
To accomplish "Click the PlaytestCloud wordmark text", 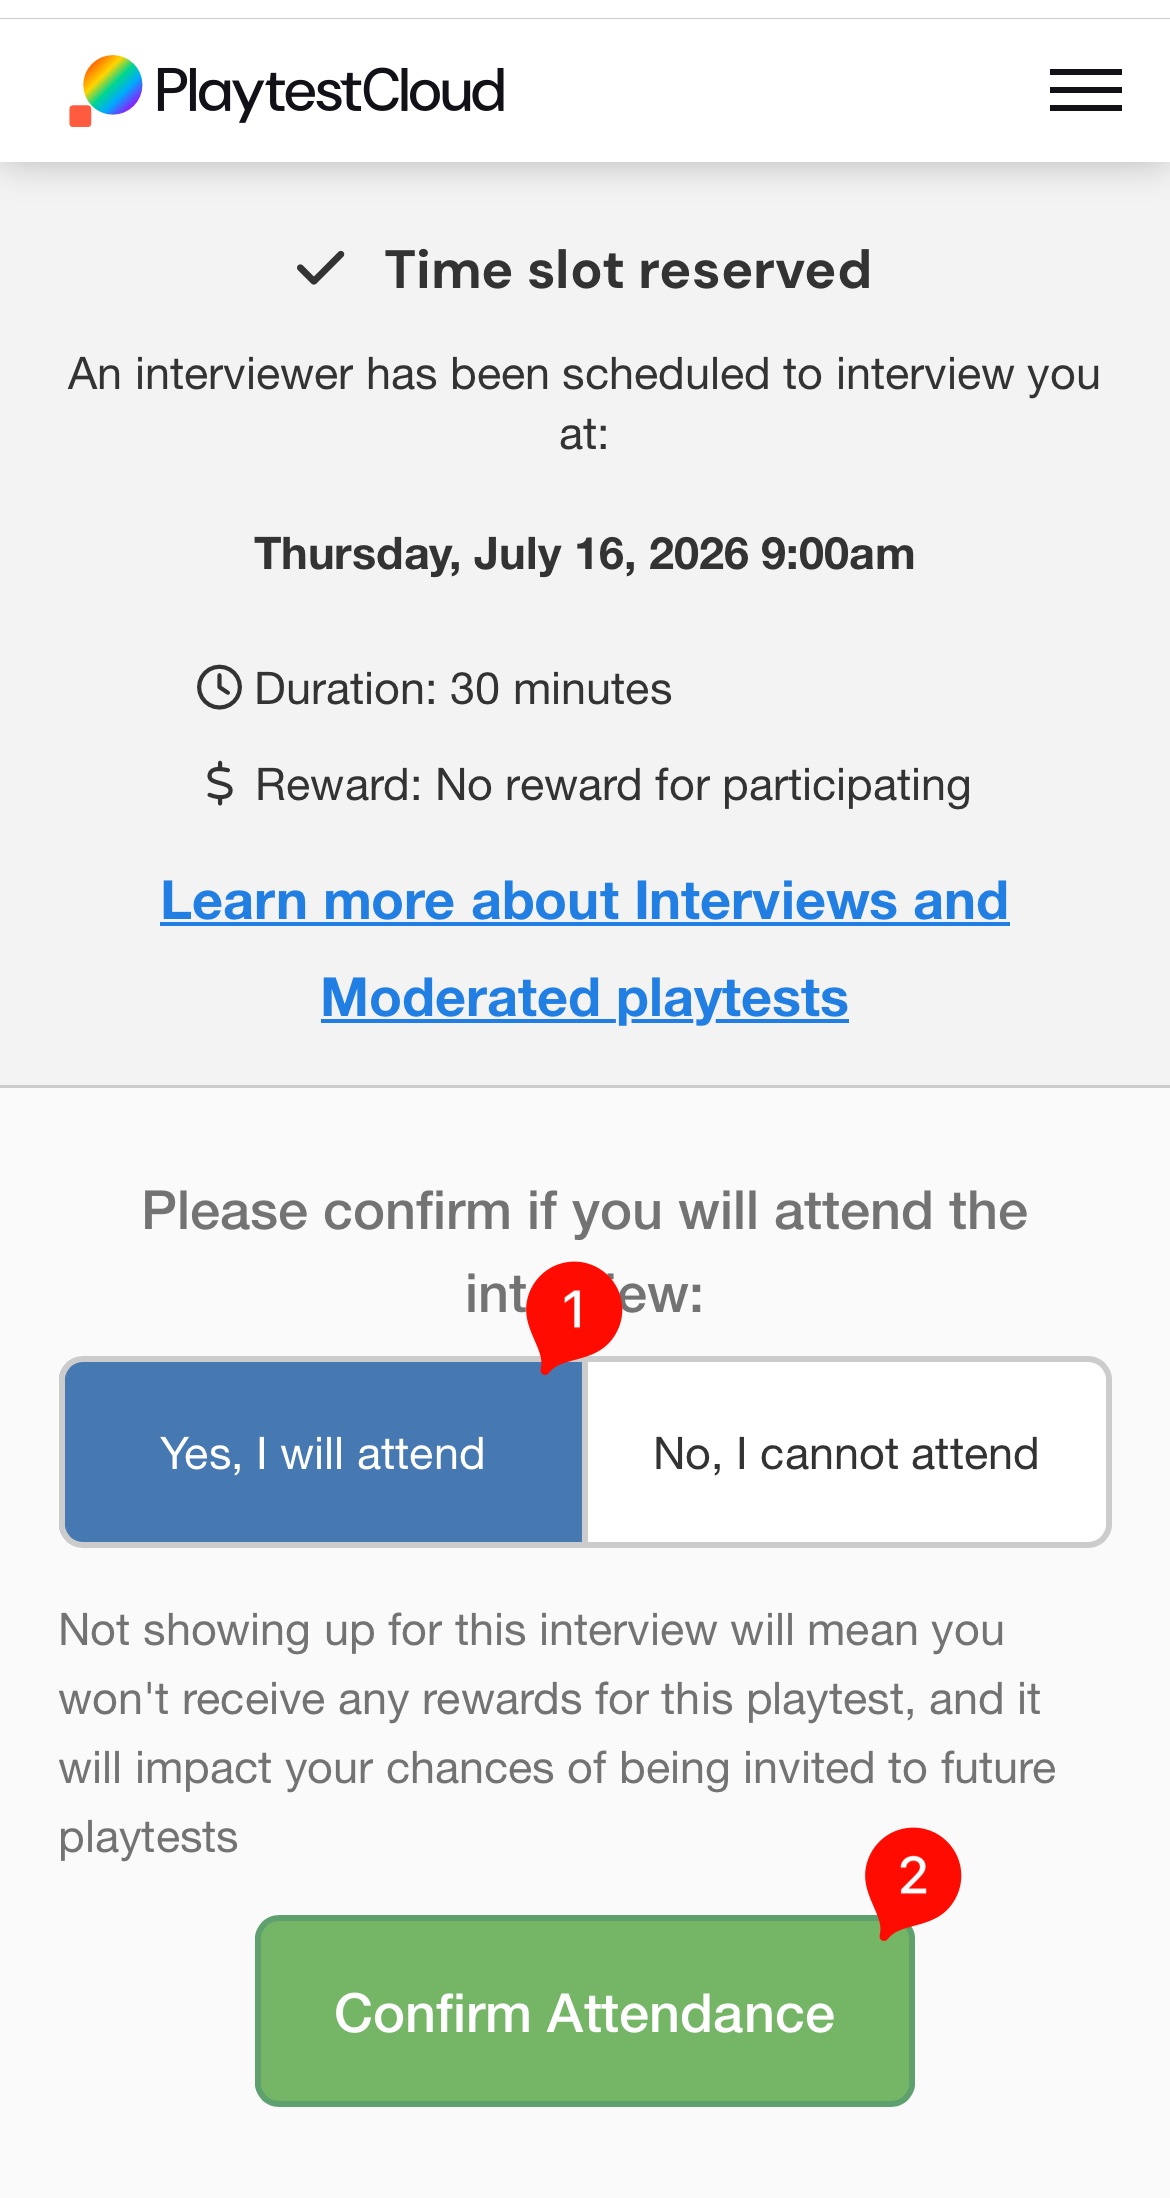I will [330, 91].
